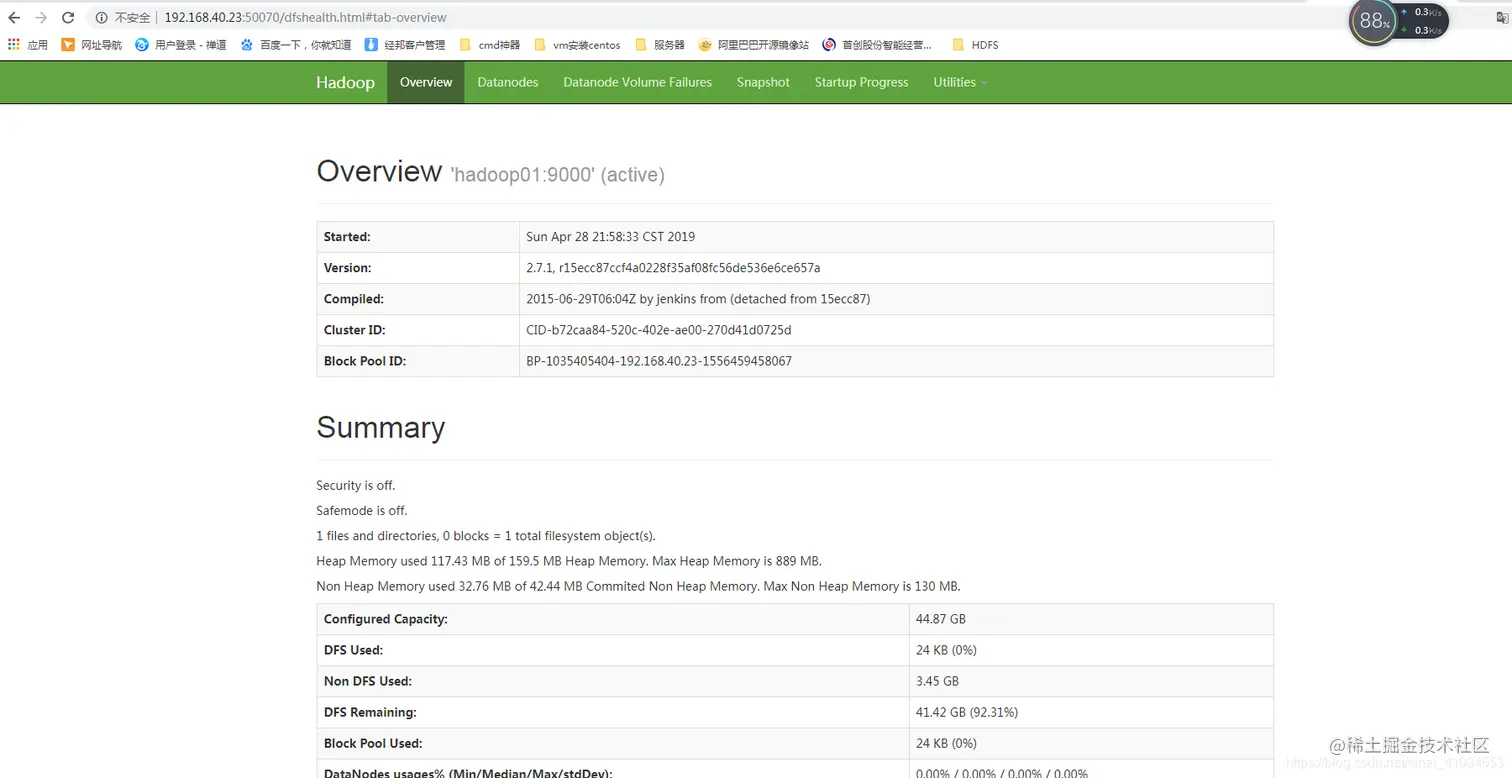Select the Block Pool Used 24 KB (0%) value
The image size is (1512, 778).
(x=946, y=743)
